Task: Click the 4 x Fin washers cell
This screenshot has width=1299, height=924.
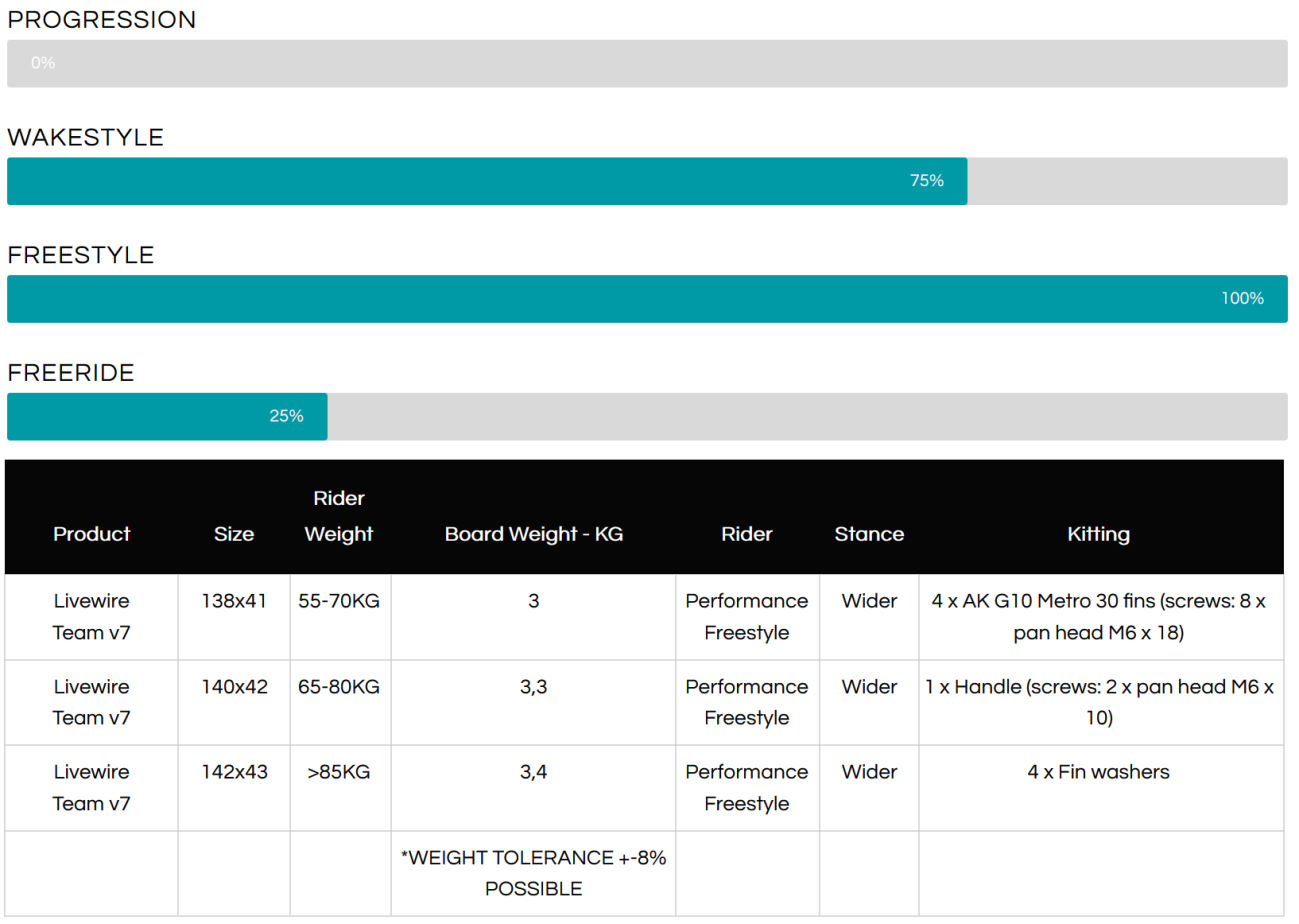Action: tap(1098, 772)
